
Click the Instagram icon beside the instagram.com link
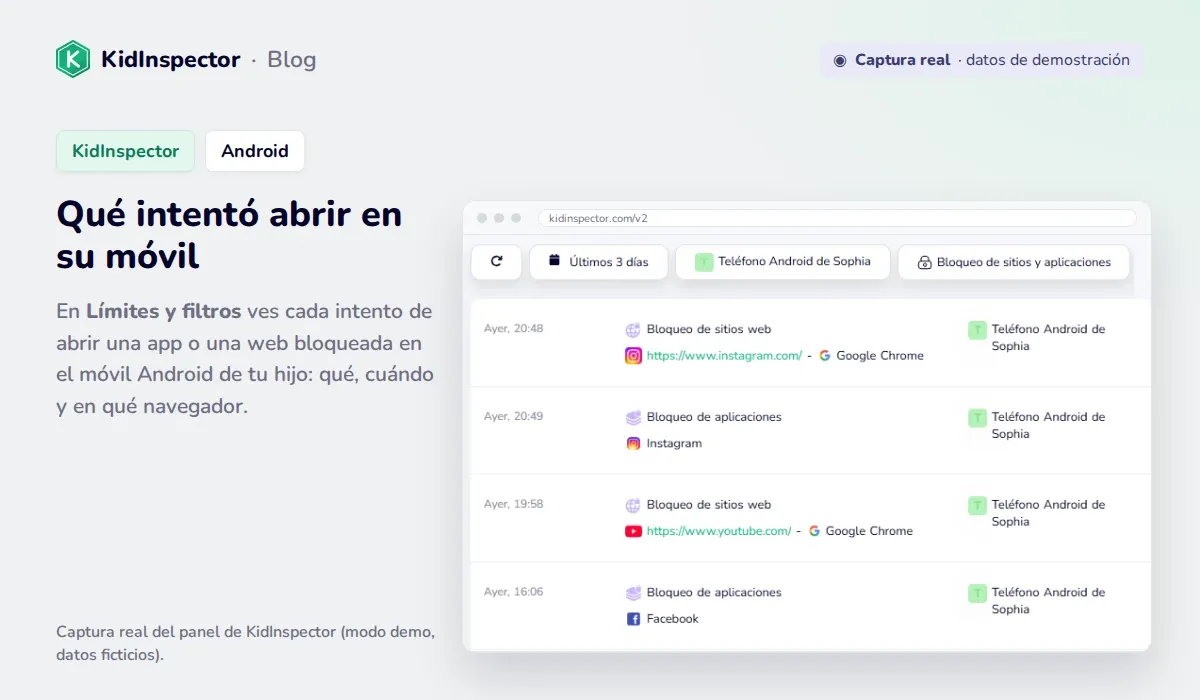click(x=633, y=355)
